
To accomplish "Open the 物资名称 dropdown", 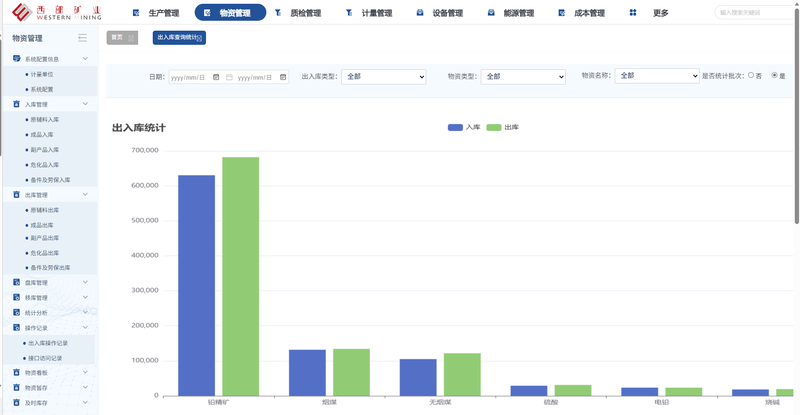I will [x=657, y=76].
